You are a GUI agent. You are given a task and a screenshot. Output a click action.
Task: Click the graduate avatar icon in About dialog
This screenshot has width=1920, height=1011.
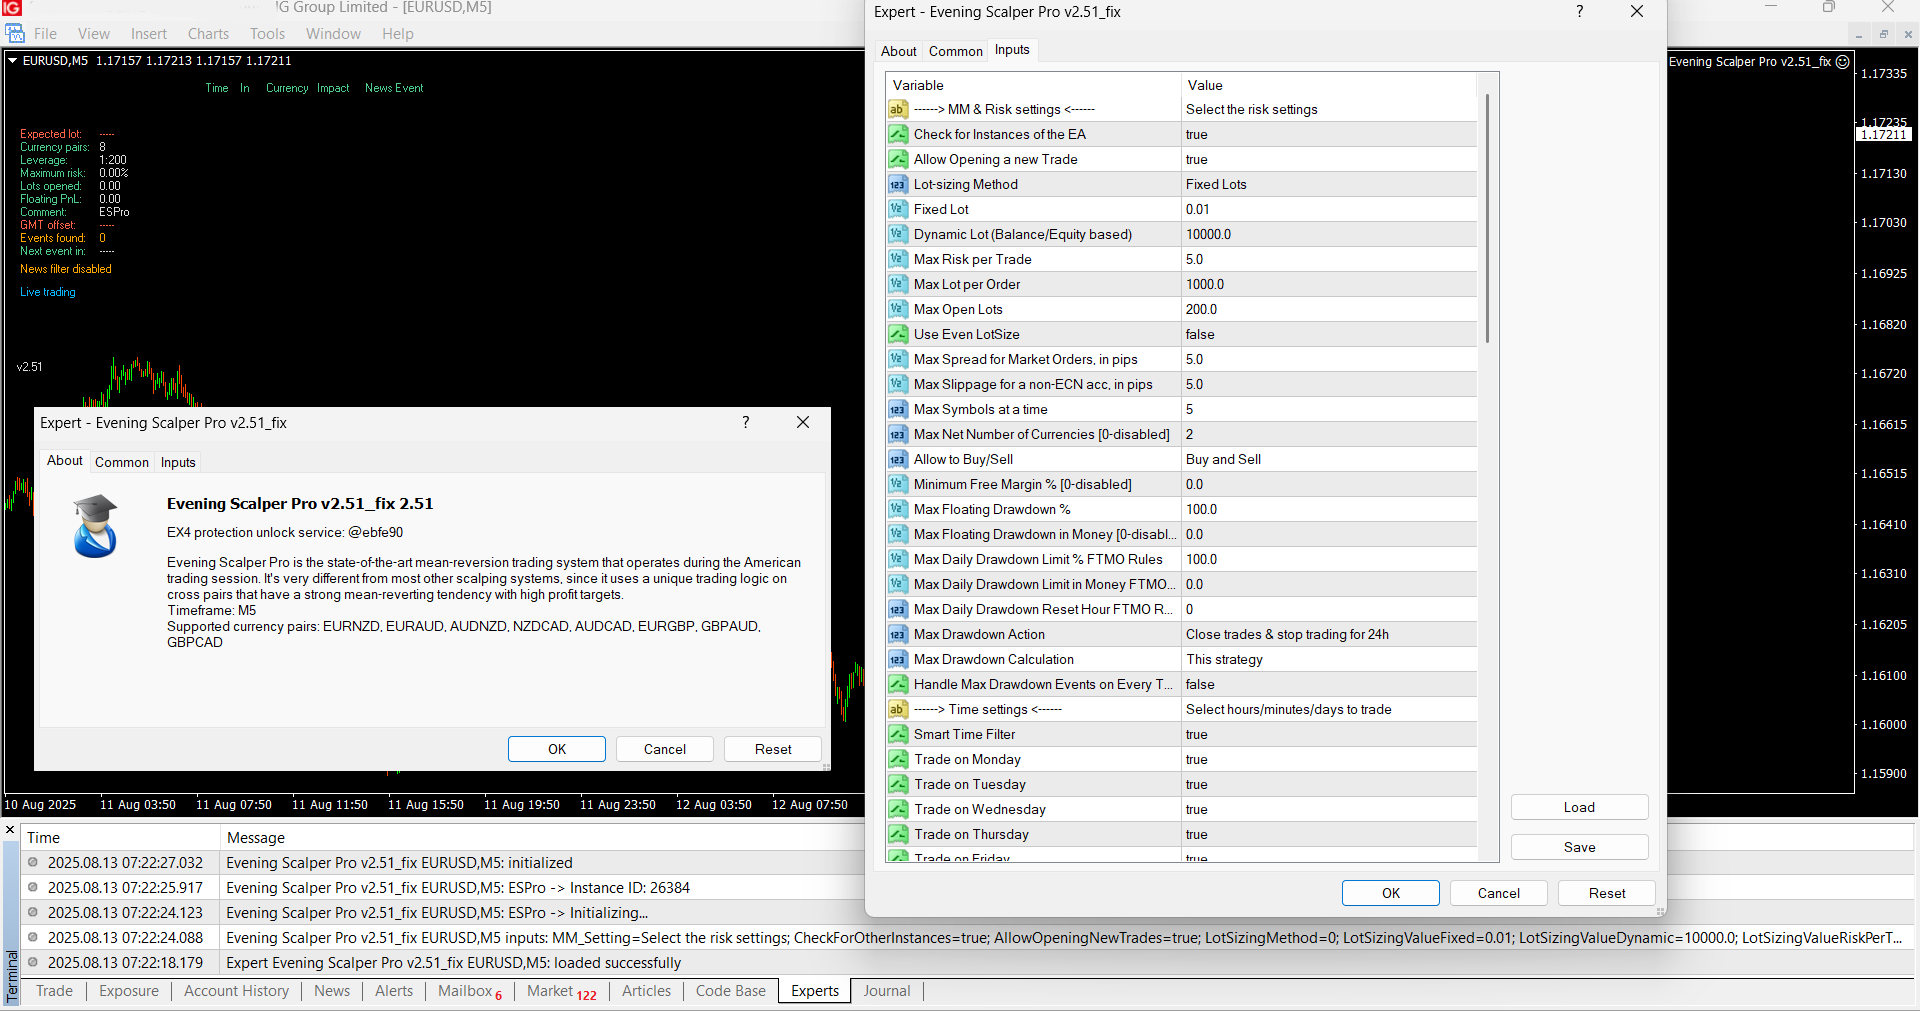pyautogui.click(x=96, y=526)
